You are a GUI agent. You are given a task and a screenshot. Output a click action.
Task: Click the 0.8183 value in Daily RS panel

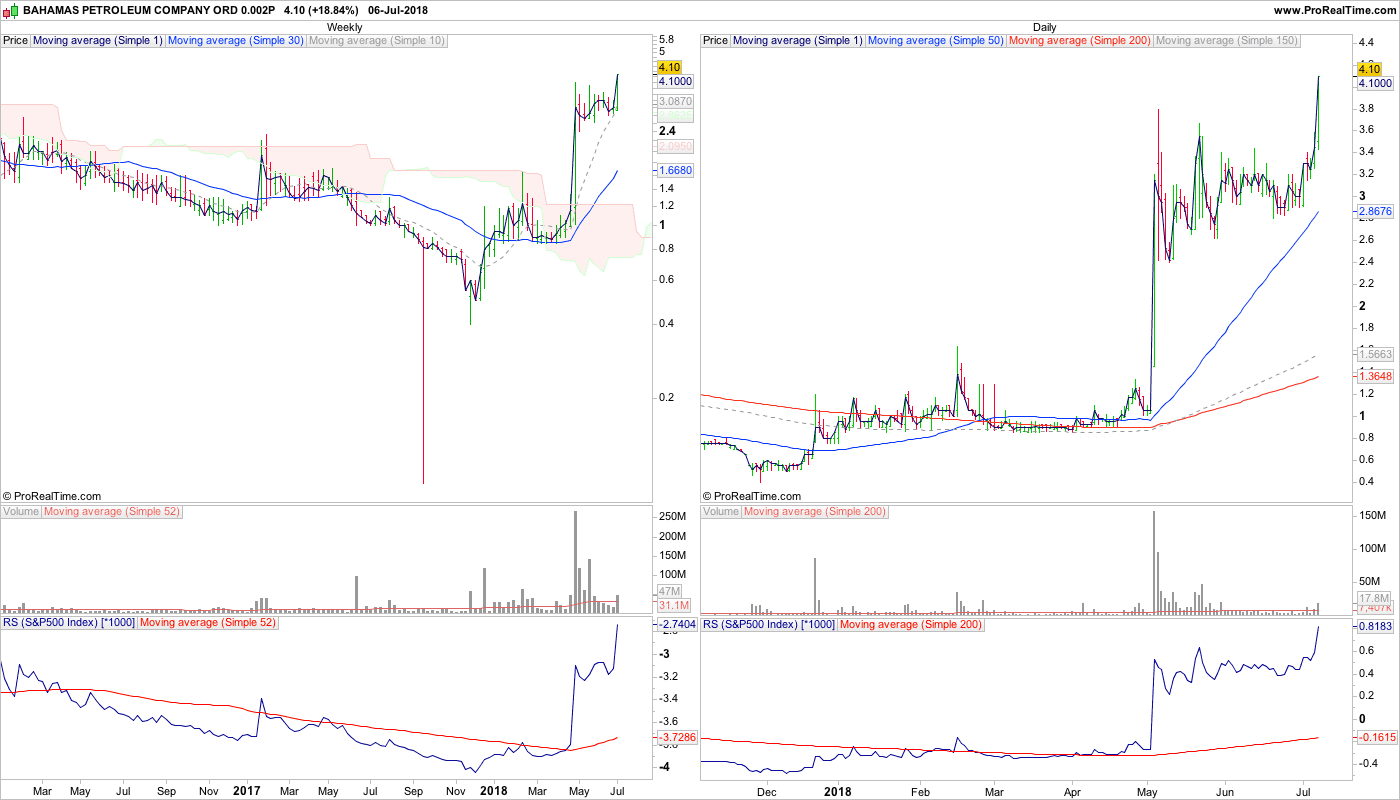(x=1375, y=626)
